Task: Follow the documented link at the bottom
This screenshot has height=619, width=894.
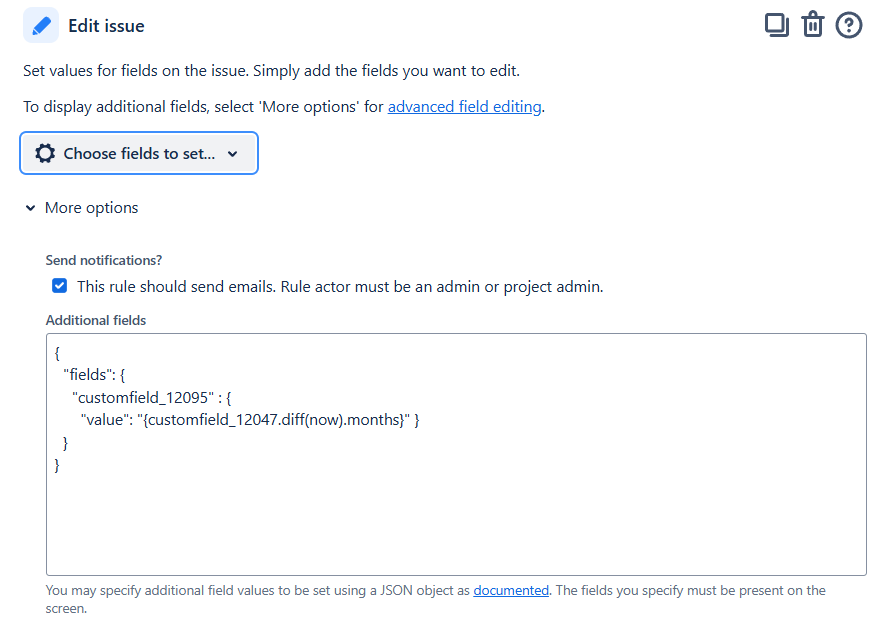Action: [x=511, y=590]
